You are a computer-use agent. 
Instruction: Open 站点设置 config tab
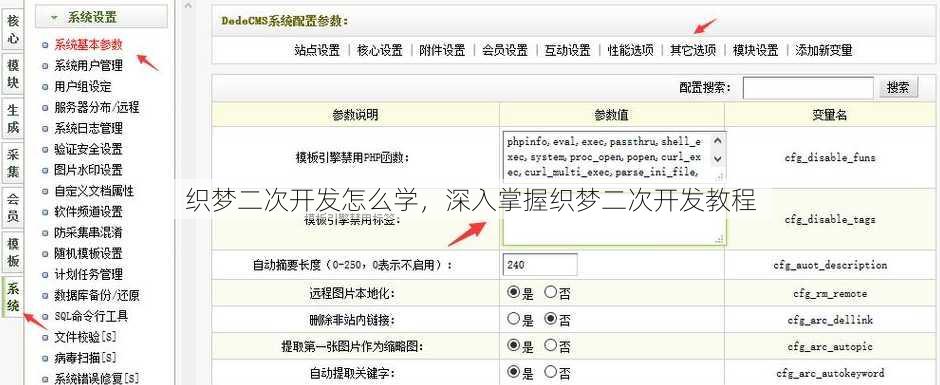click(x=317, y=50)
